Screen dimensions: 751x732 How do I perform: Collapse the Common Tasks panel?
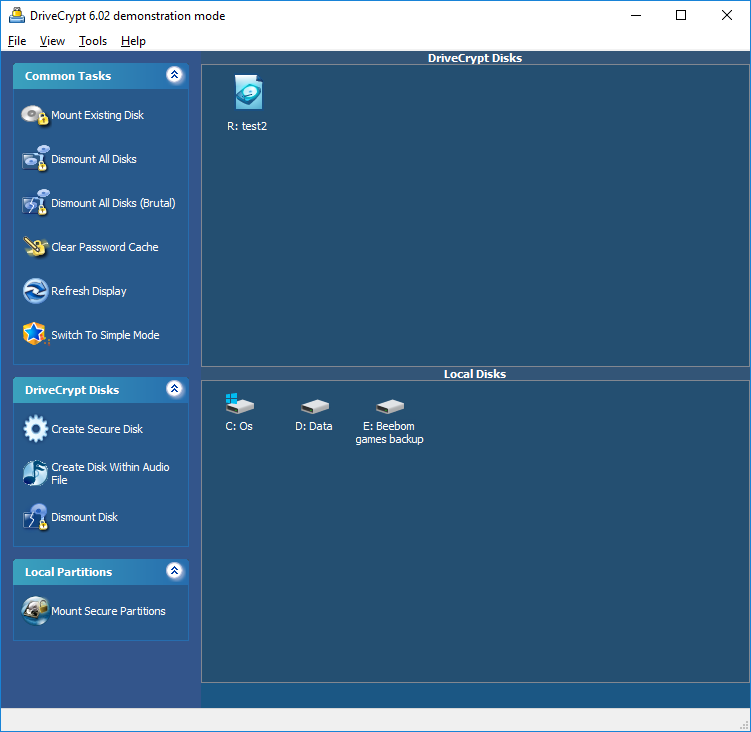174,75
